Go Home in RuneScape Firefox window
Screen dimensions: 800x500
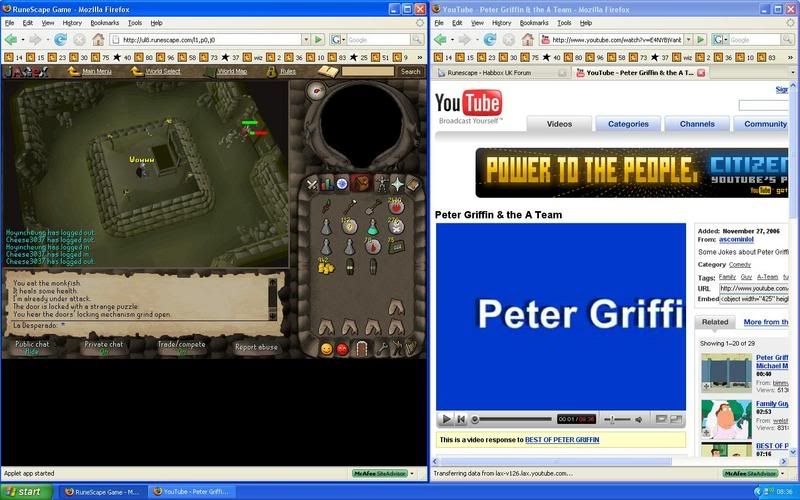98,39
